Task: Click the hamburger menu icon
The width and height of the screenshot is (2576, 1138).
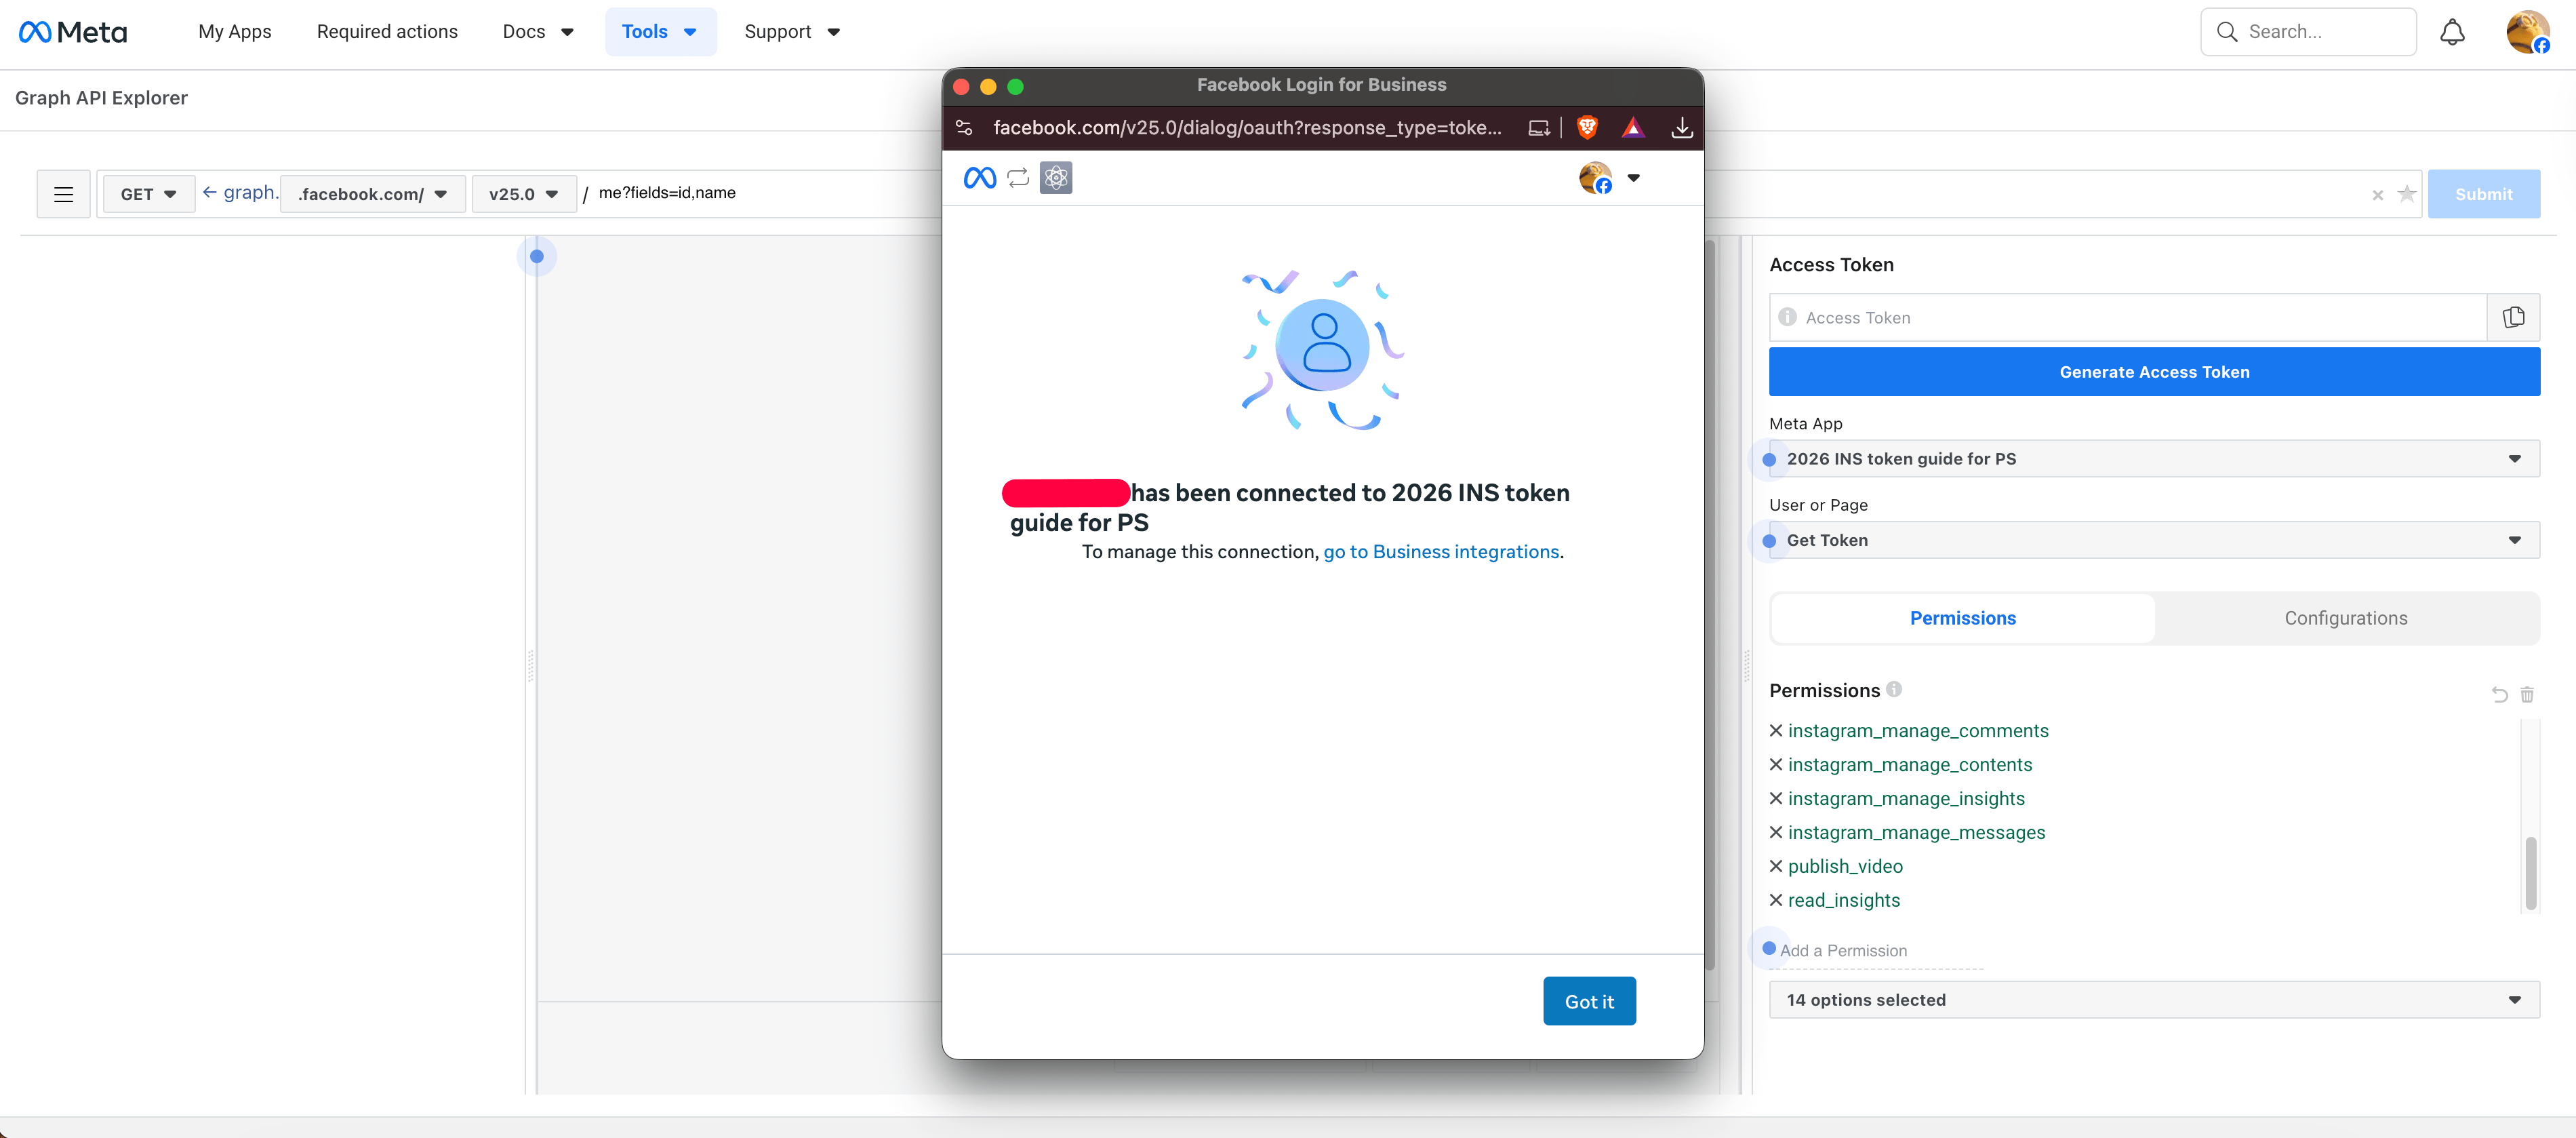Action: coord(64,194)
